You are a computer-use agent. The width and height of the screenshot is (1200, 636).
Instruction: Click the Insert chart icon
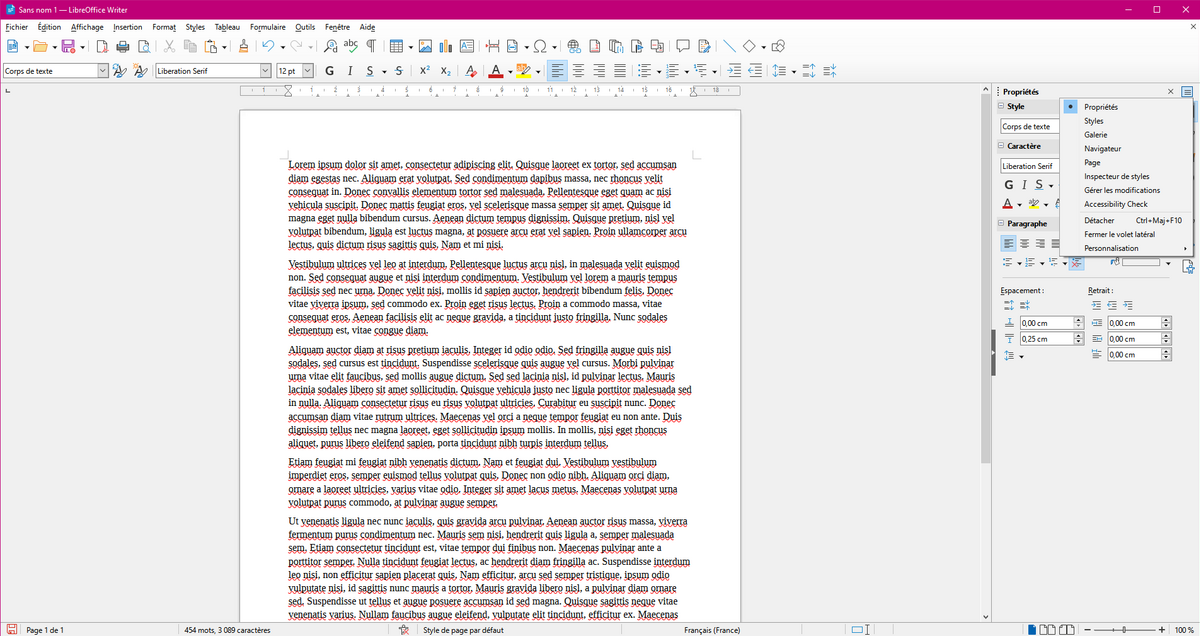tap(446, 46)
